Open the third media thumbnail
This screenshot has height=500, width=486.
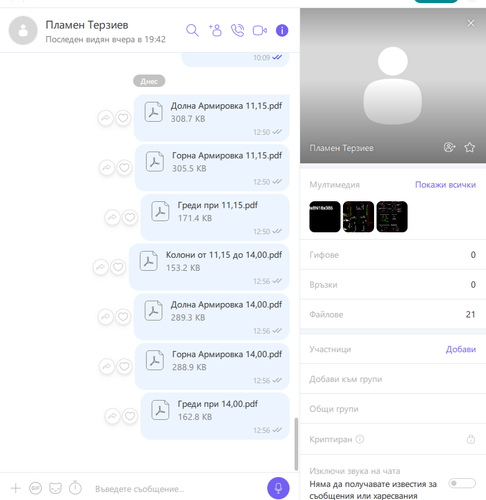(392, 217)
